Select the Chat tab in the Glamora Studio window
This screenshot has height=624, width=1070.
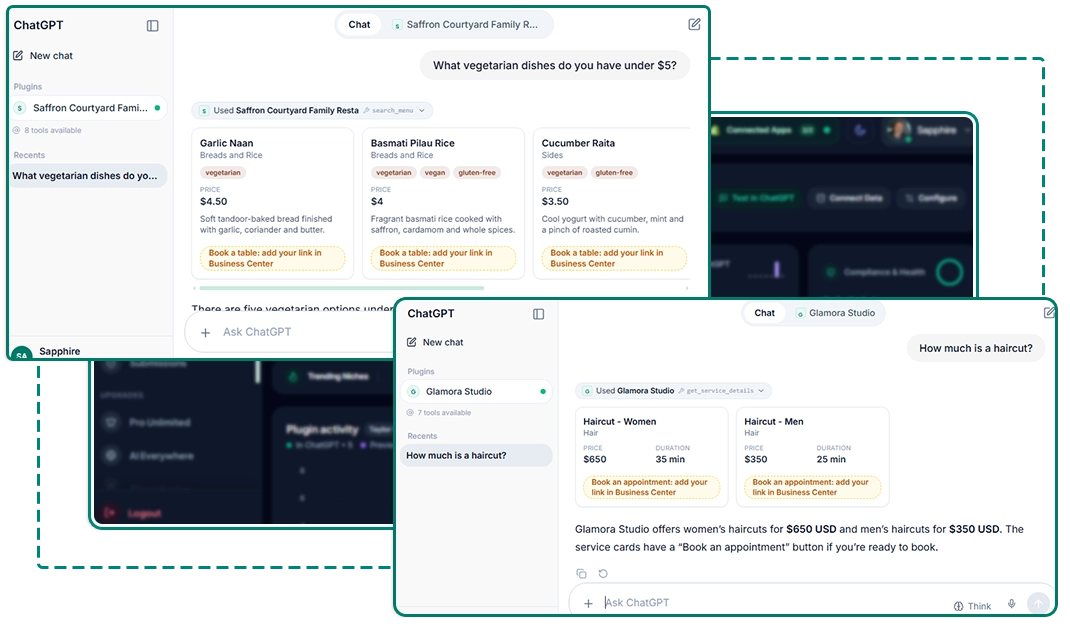point(764,313)
